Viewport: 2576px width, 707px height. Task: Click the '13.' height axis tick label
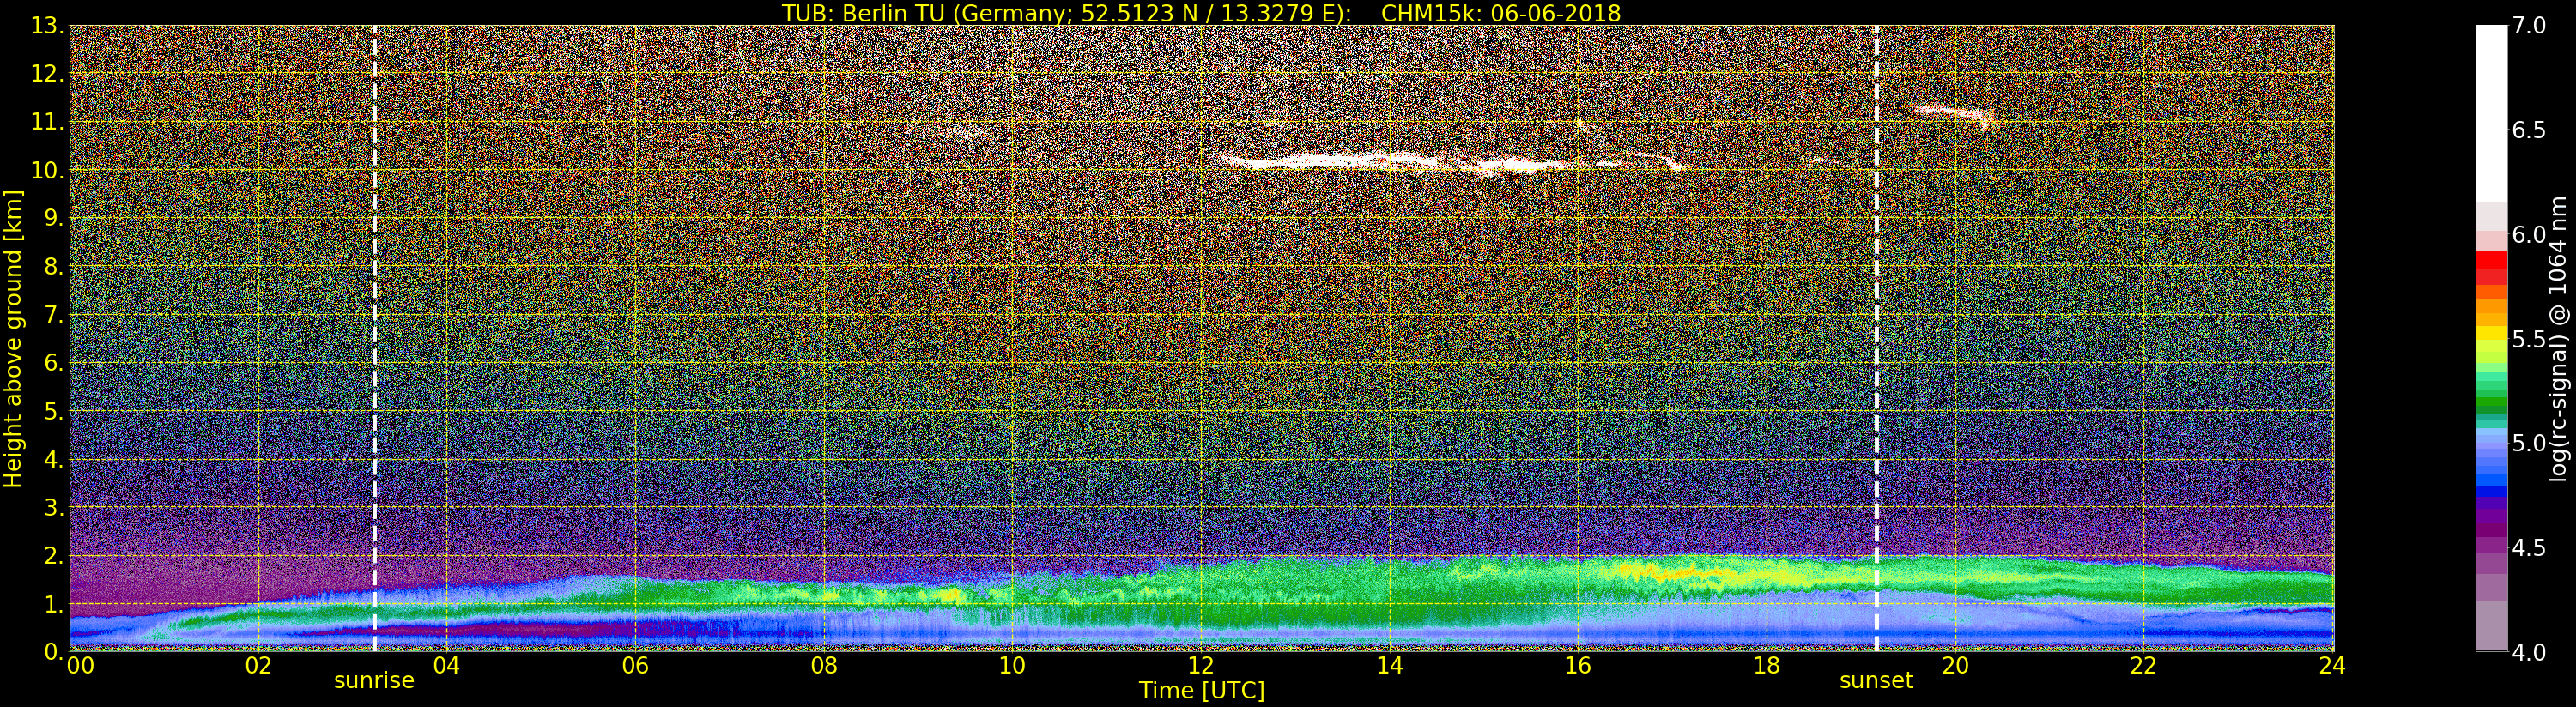(x=47, y=26)
